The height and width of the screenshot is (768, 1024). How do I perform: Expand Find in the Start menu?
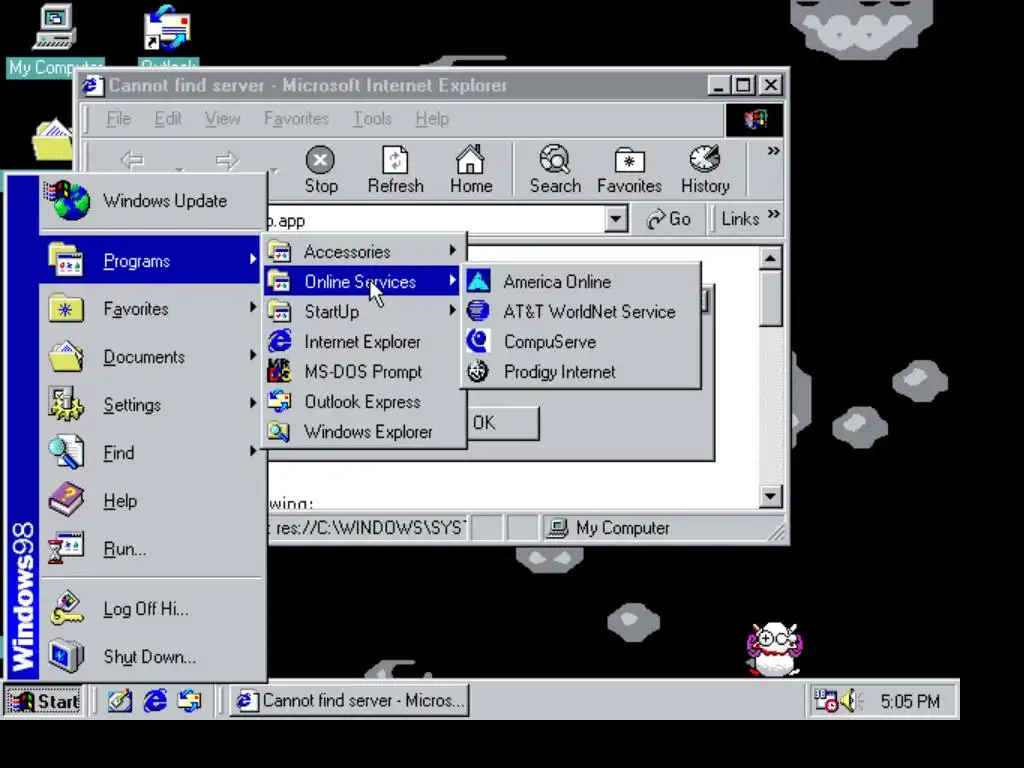point(152,453)
